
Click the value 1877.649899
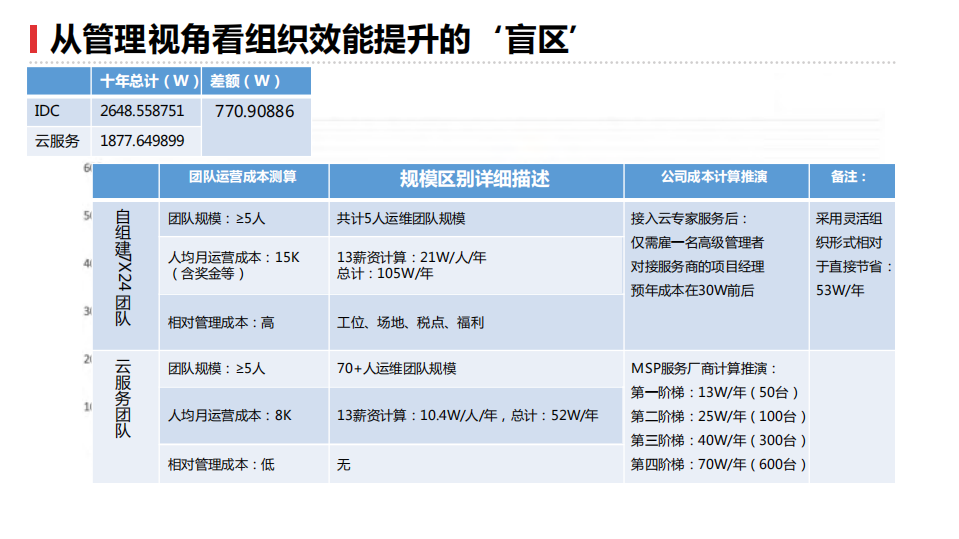pos(142,141)
